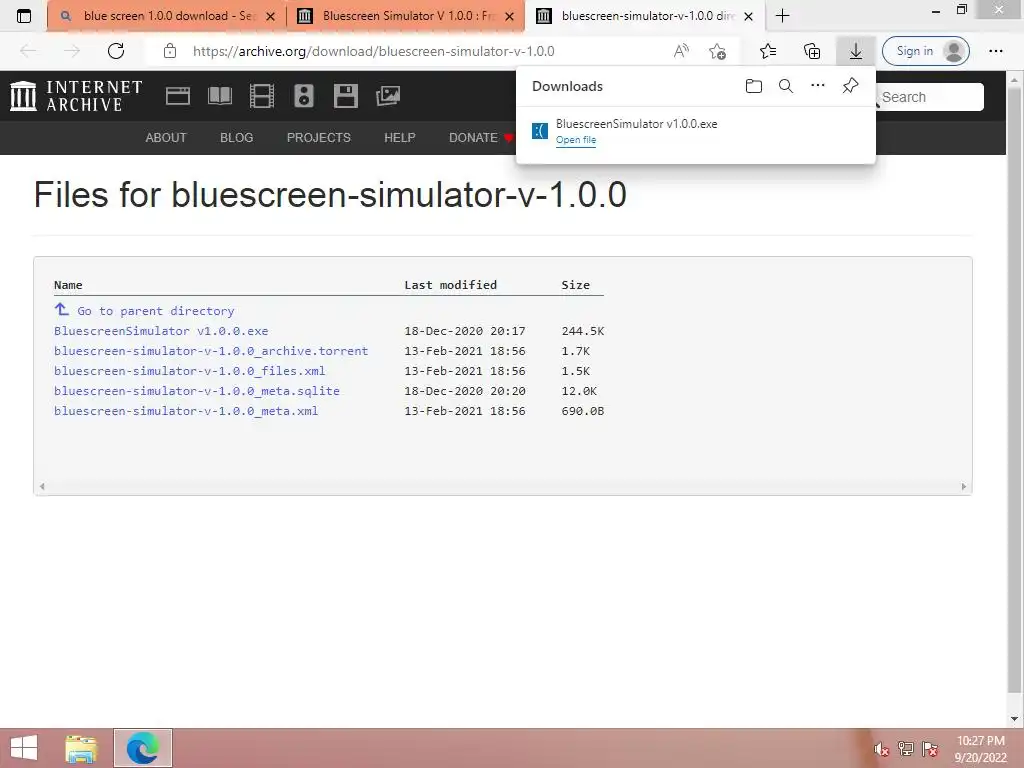This screenshot has width=1024, height=768.
Task: Open the Software floppy disk icon
Action: 345,96
